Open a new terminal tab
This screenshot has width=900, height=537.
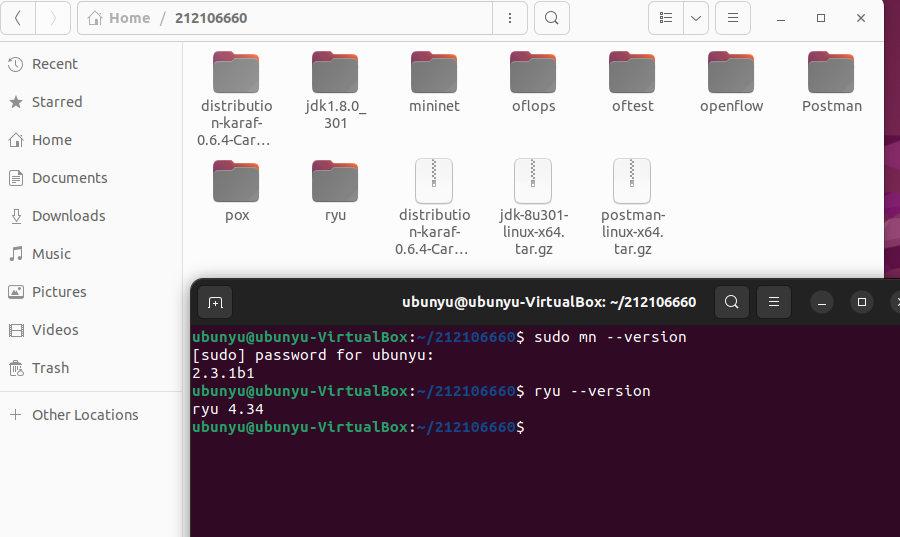pos(215,302)
